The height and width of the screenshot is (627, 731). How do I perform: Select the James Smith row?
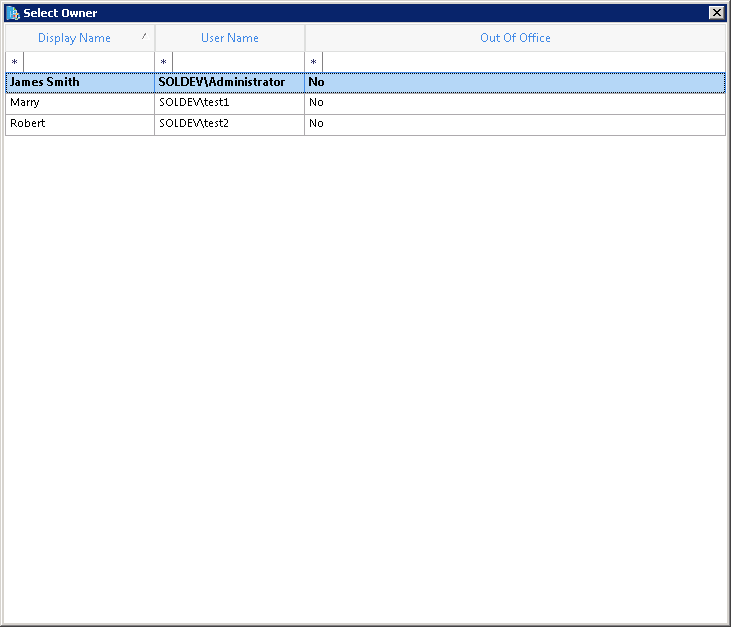pos(366,83)
